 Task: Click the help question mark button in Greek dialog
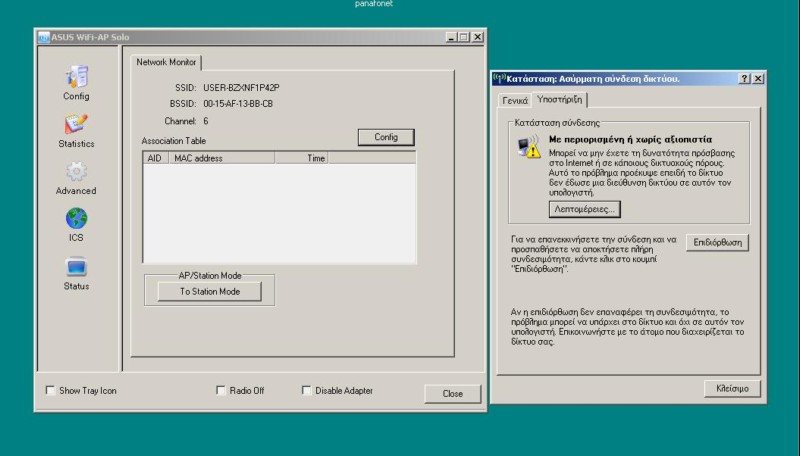[x=745, y=79]
